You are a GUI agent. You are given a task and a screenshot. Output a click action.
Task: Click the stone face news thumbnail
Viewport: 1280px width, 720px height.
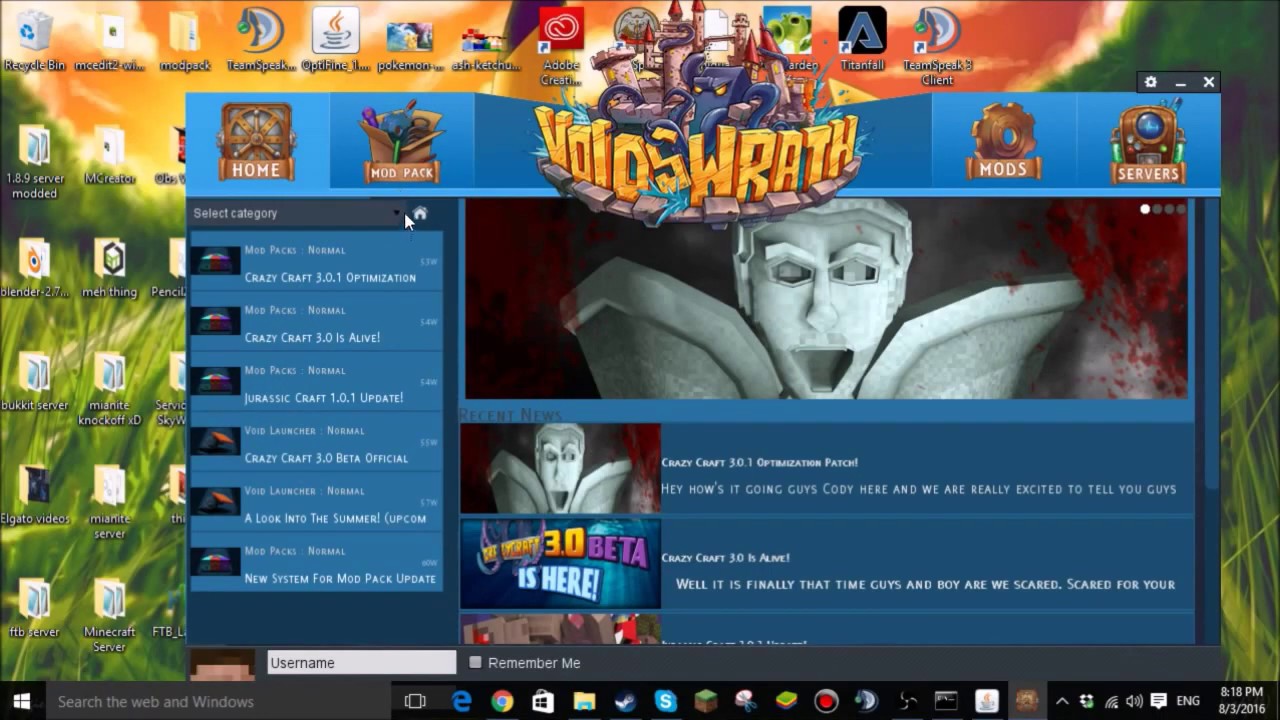(x=560, y=468)
